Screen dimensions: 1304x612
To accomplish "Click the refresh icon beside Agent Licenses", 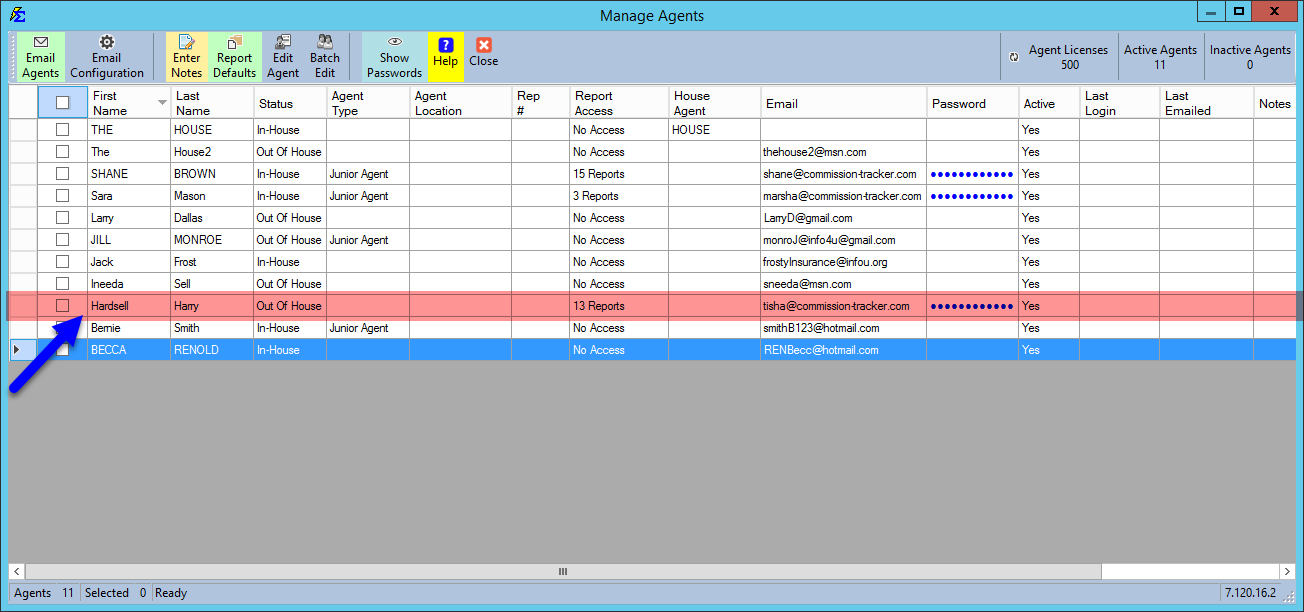I will [1012, 57].
